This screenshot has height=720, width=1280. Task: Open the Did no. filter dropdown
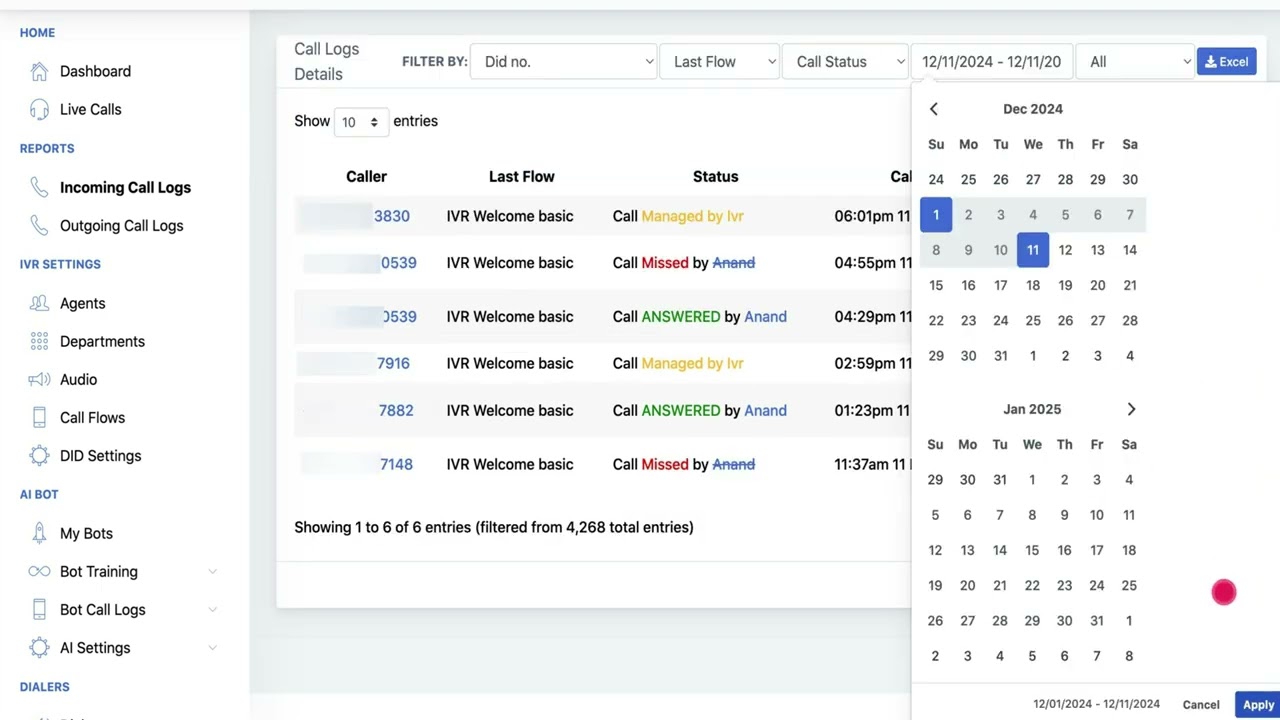pyautogui.click(x=563, y=61)
